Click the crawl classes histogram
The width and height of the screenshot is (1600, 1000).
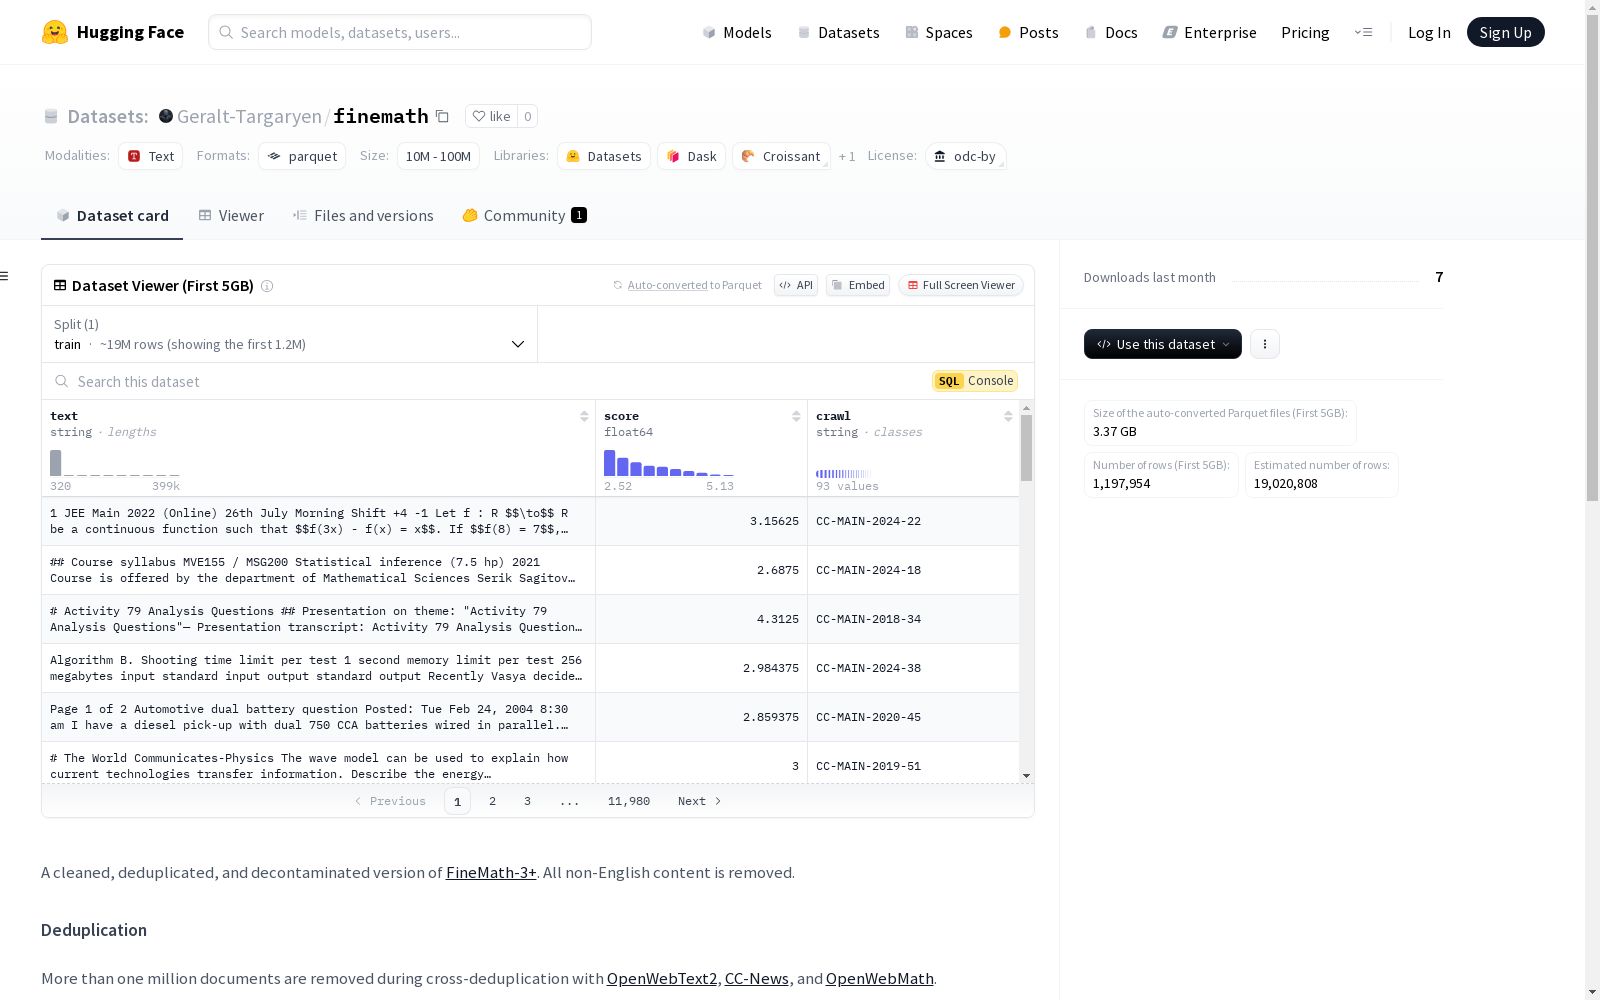coord(843,473)
